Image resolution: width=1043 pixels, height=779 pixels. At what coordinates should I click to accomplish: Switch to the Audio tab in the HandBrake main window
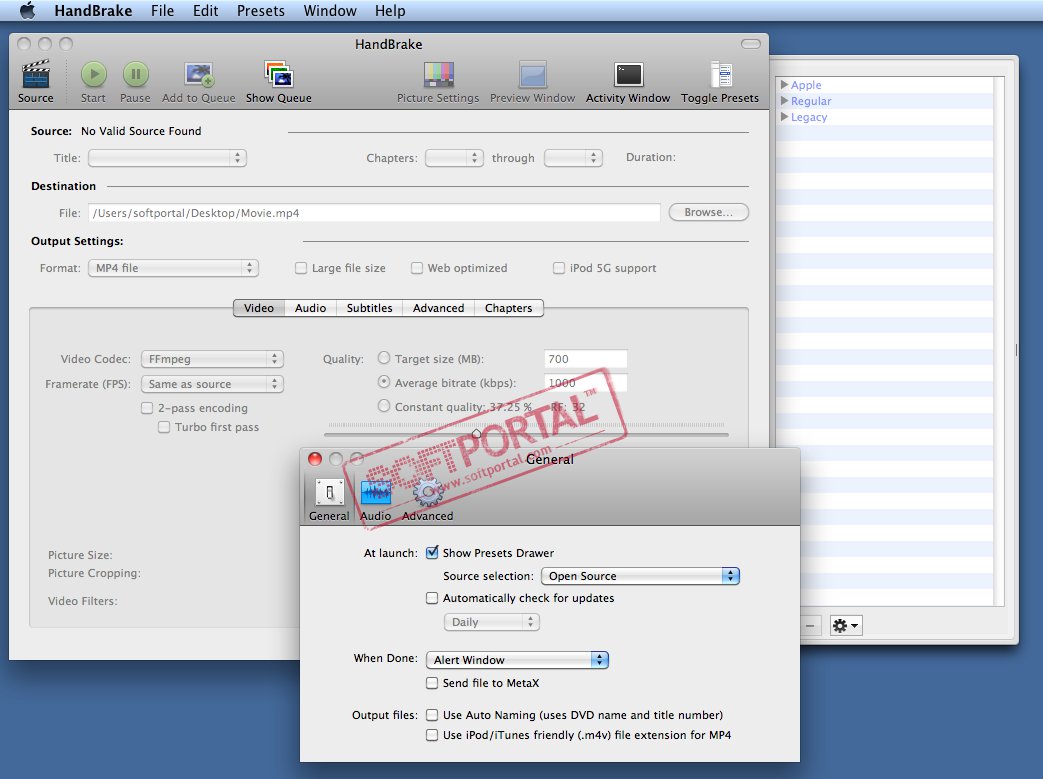(x=311, y=308)
